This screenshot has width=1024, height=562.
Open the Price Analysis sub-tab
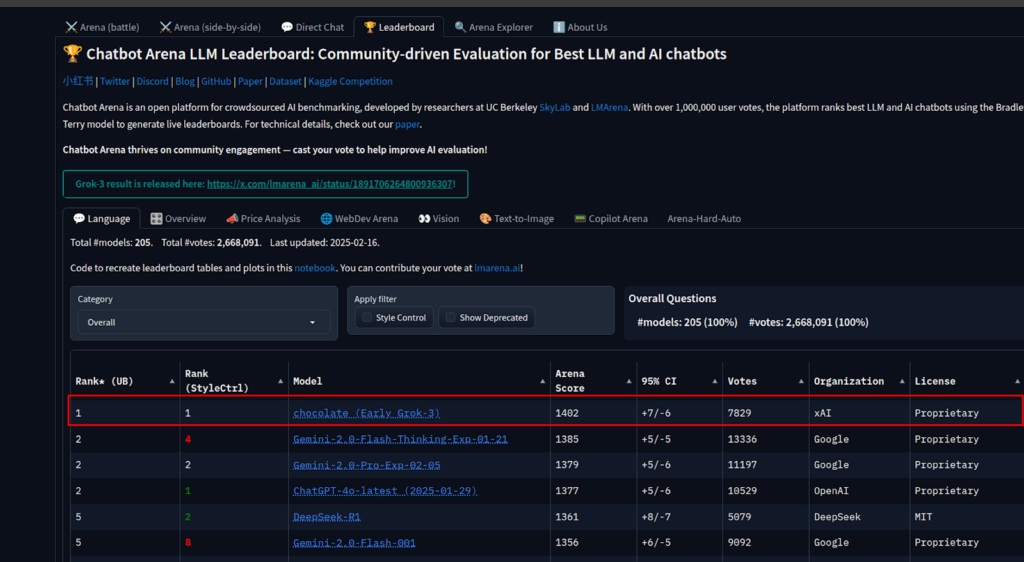[x=263, y=219]
